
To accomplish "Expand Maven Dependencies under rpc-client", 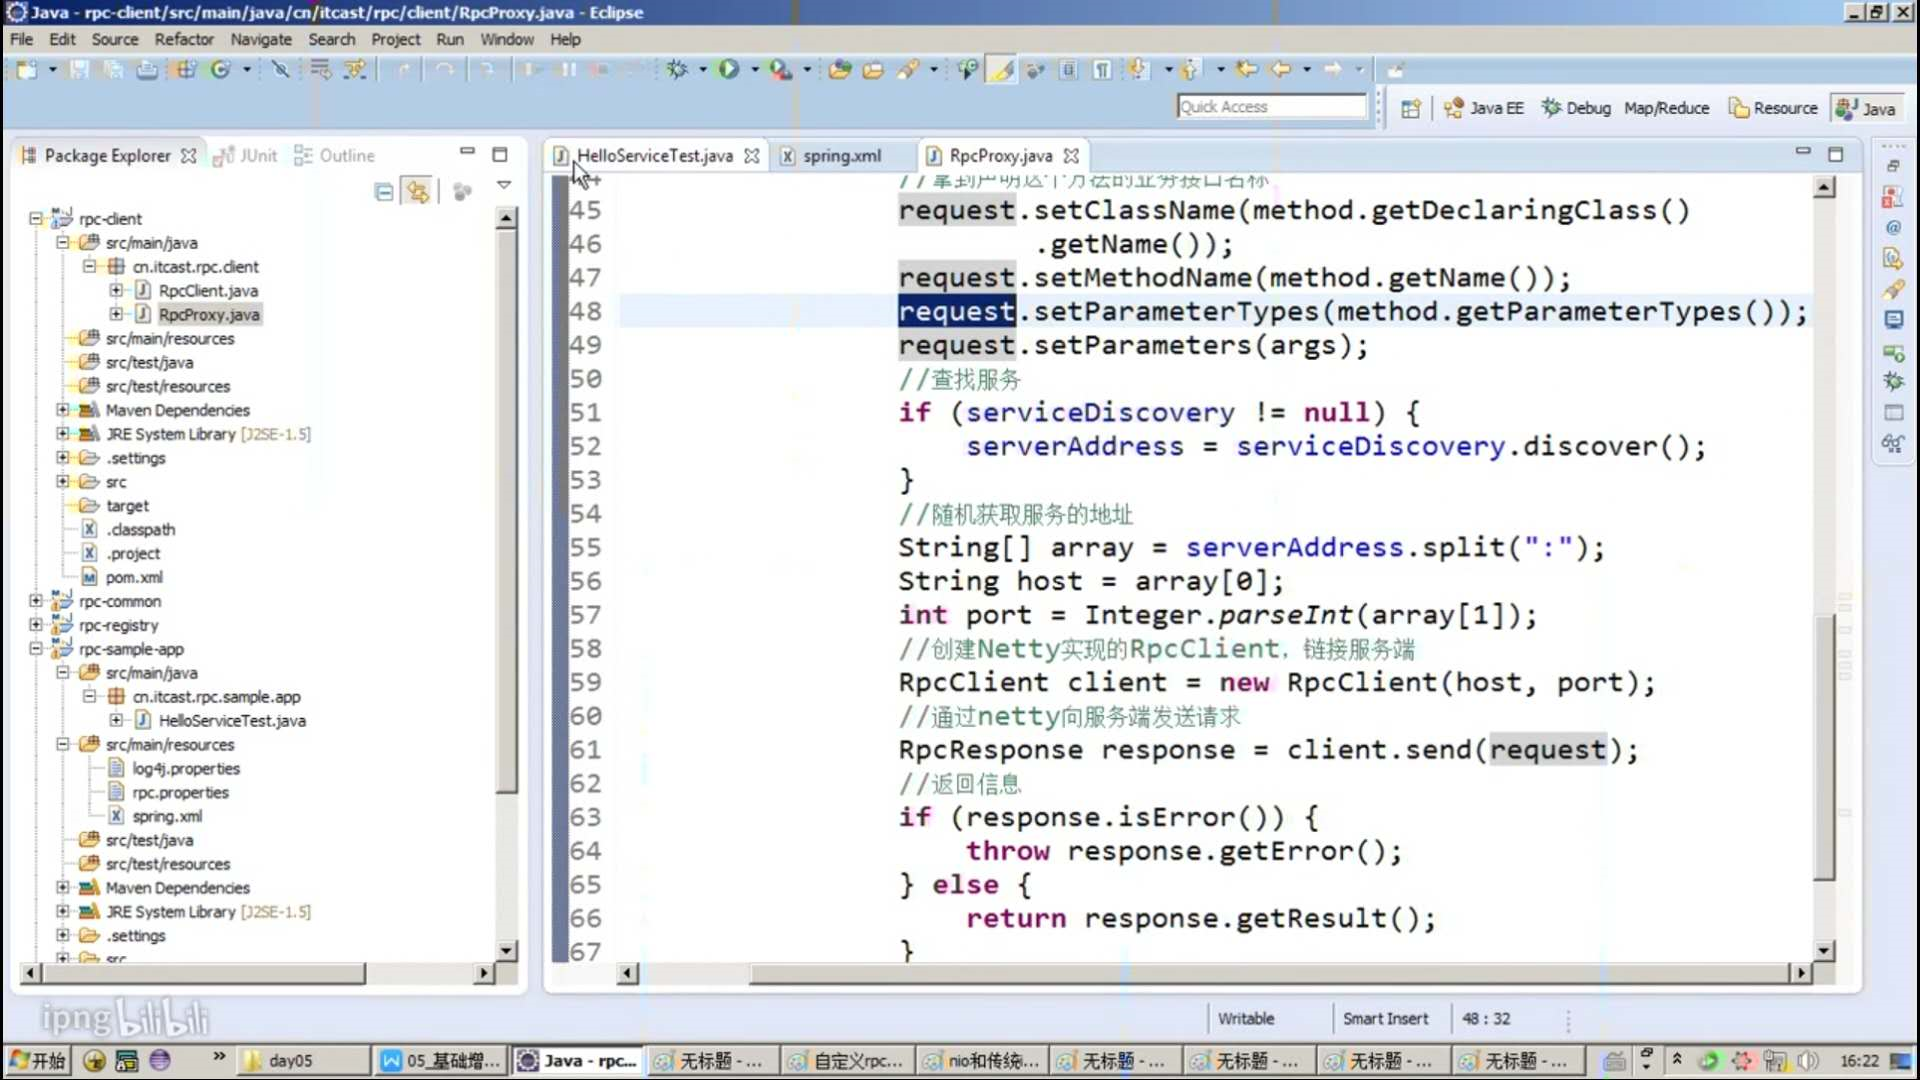I will pos(63,410).
